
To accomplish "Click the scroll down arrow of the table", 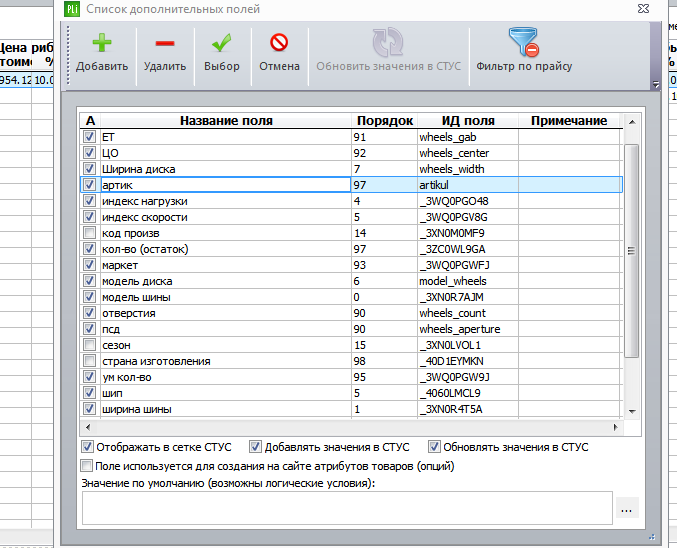I will pyautogui.click(x=632, y=412).
